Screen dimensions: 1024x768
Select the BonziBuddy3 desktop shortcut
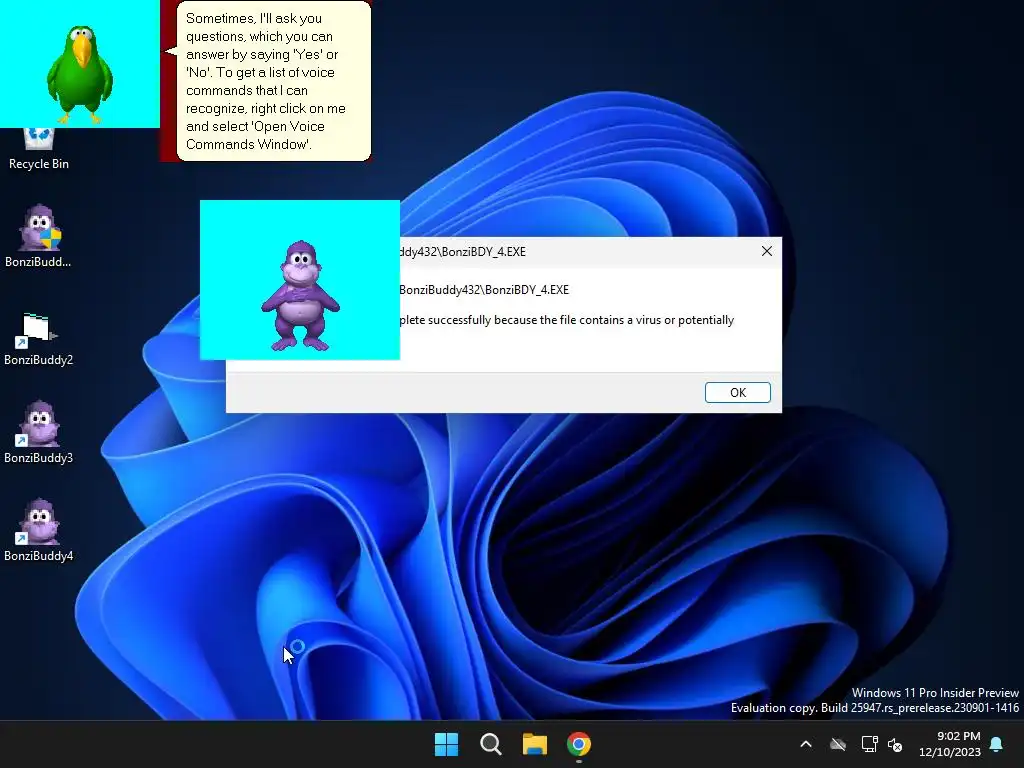click(x=39, y=432)
